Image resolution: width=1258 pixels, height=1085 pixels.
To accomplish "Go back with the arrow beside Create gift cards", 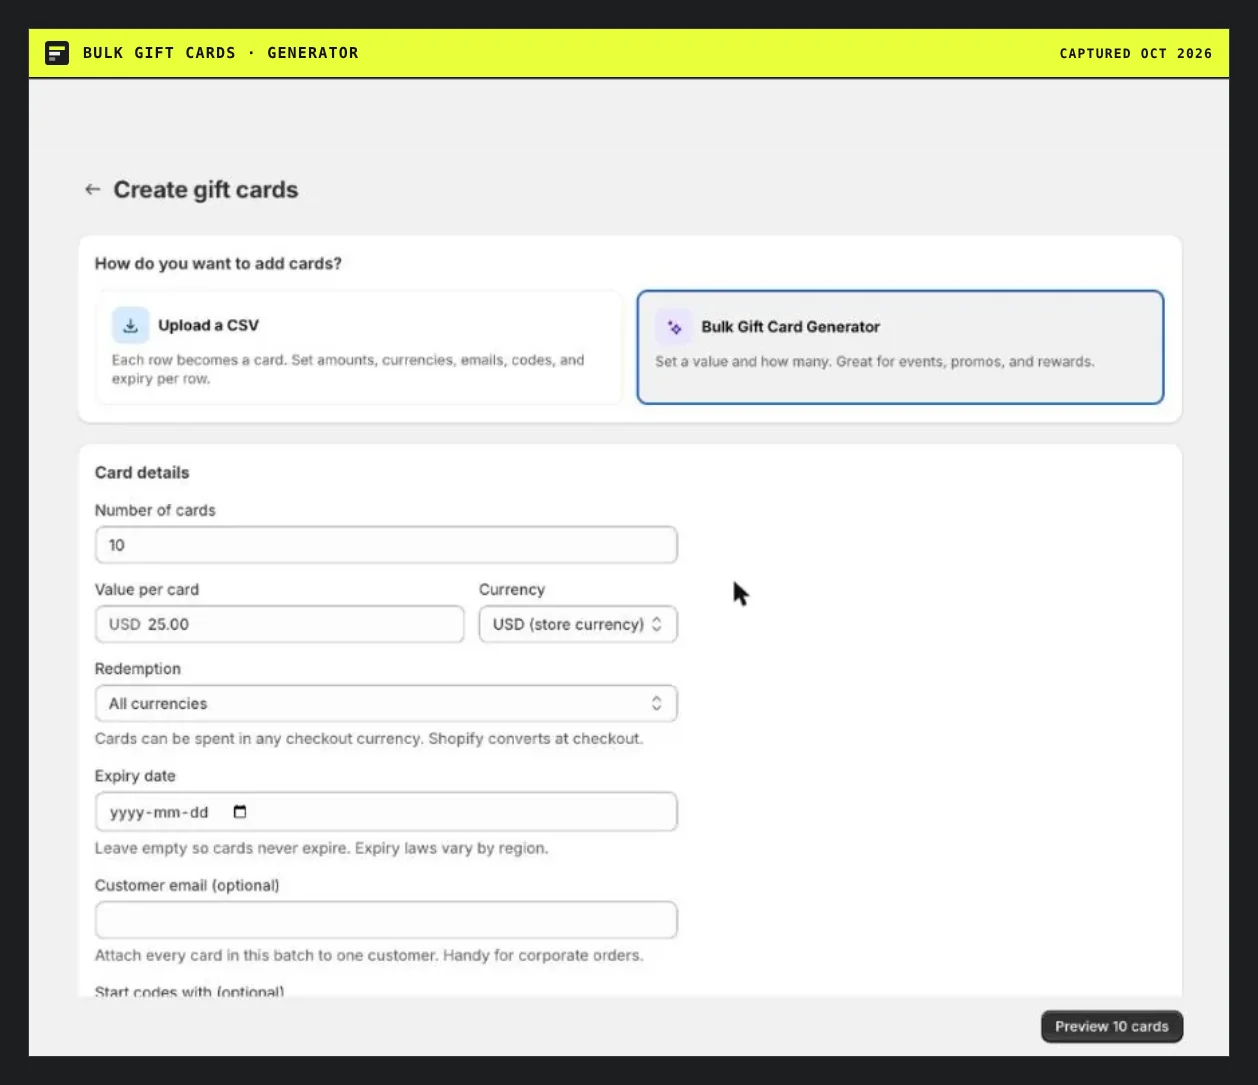I will tap(92, 189).
